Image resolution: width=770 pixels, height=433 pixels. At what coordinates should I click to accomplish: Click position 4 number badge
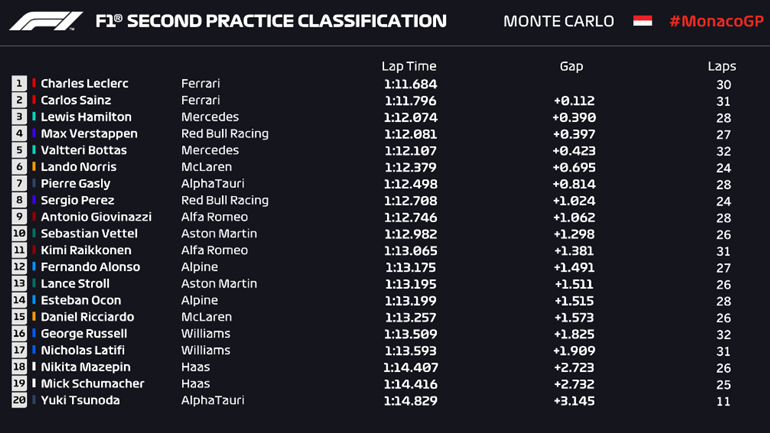coord(19,134)
